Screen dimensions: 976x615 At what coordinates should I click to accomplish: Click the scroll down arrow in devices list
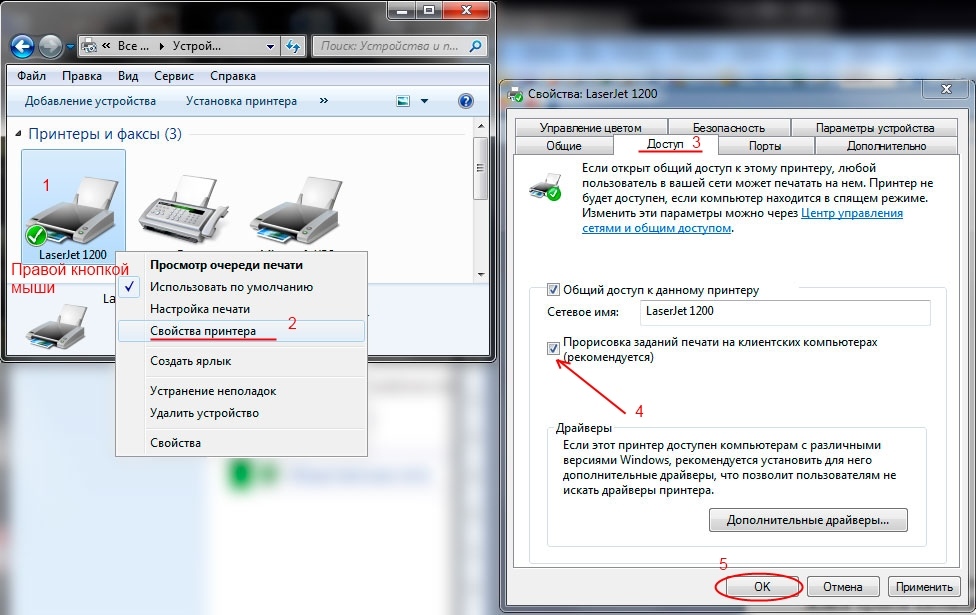point(481,274)
